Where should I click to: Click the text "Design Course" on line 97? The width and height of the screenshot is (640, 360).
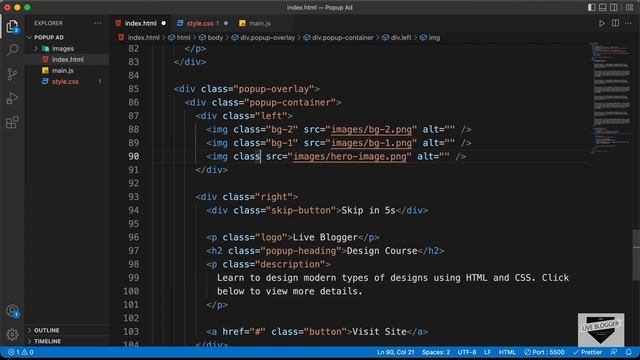pyautogui.click(x=382, y=251)
